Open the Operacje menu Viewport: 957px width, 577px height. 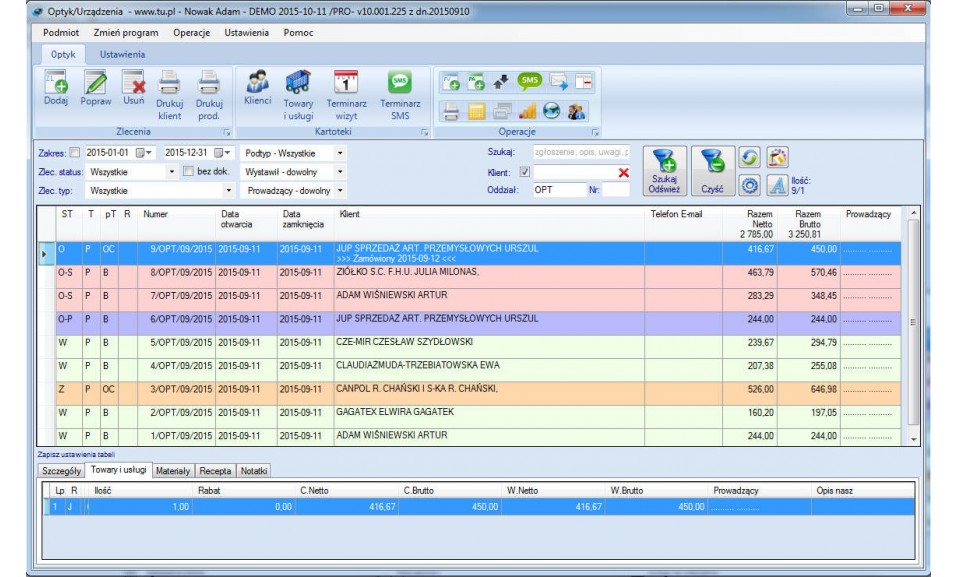click(191, 32)
